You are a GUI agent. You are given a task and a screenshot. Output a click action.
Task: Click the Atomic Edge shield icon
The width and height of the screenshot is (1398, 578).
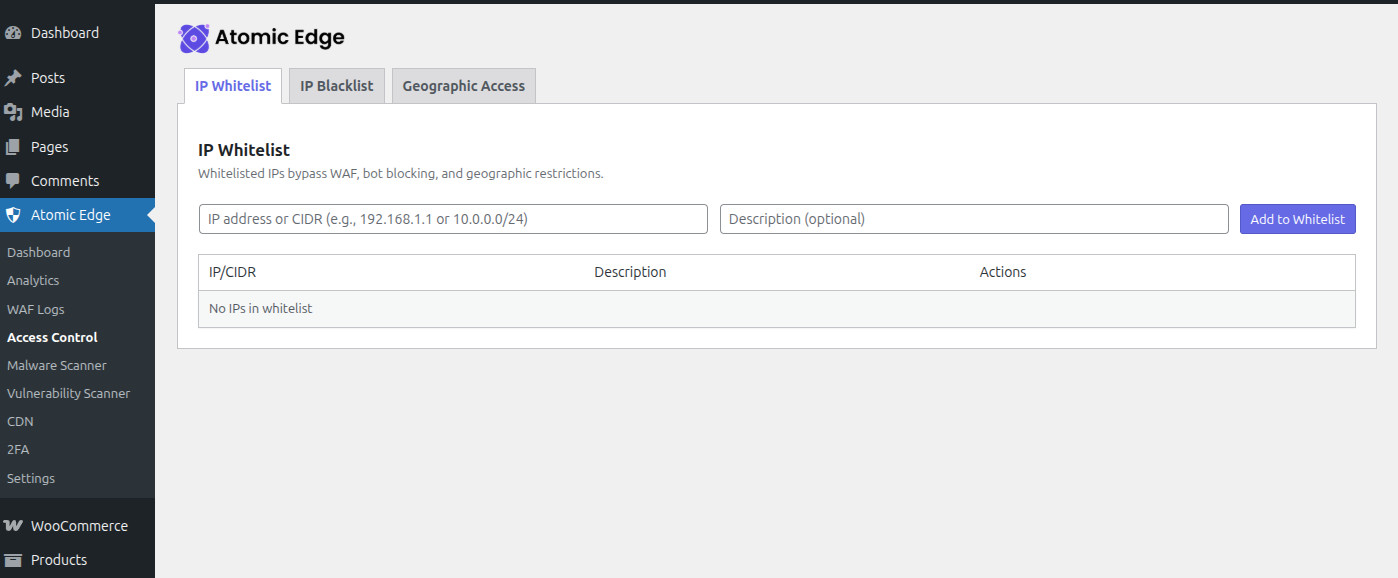coord(13,215)
